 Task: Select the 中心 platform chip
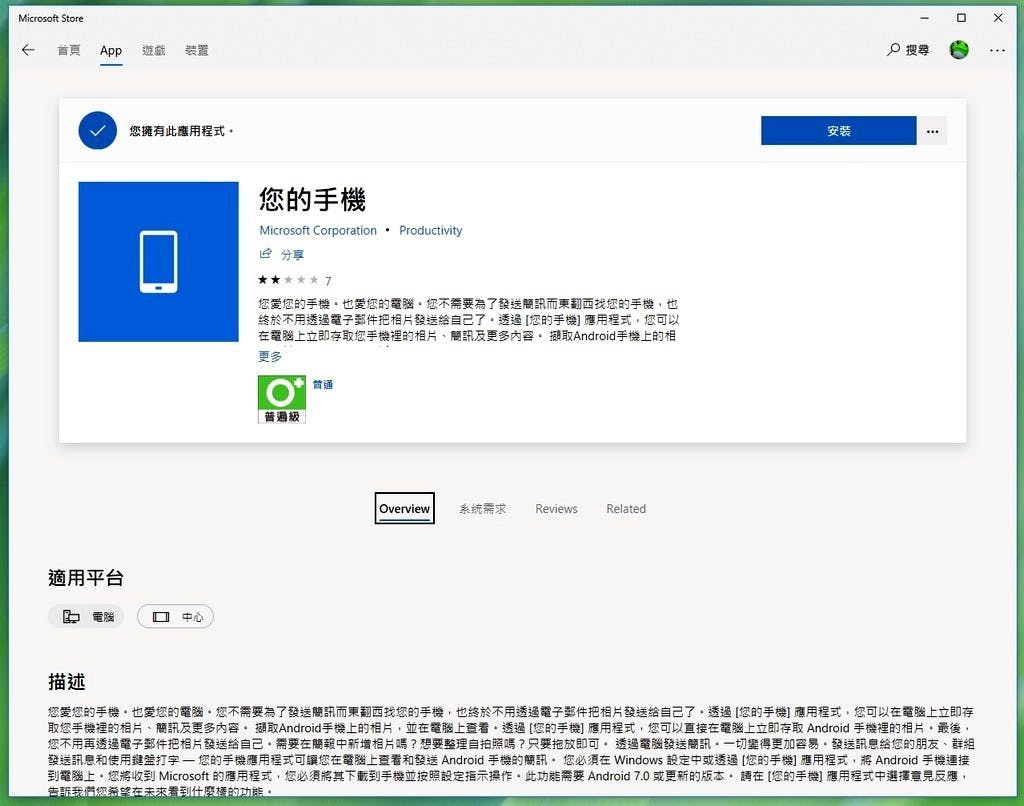pyautogui.click(x=175, y=617)
